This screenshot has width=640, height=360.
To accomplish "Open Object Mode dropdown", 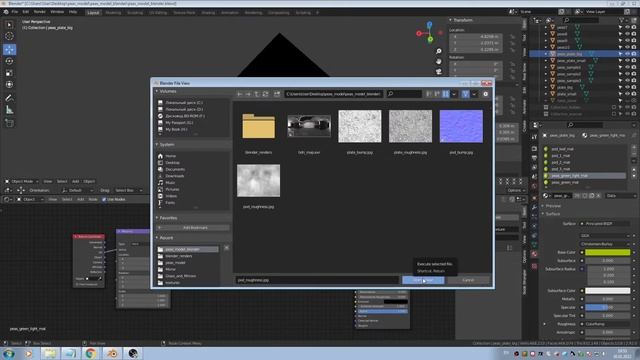I will click(x=22, y=182).
